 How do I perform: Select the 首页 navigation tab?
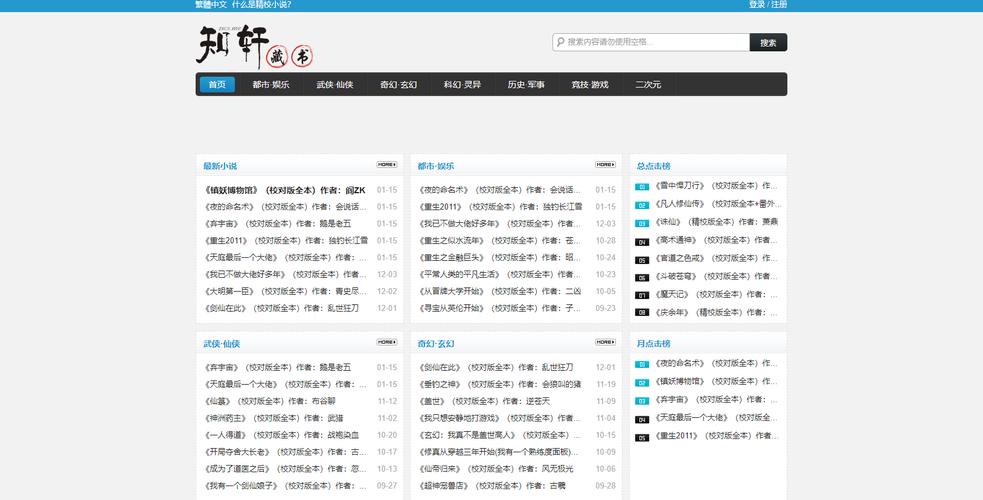[x=217, y=85]
